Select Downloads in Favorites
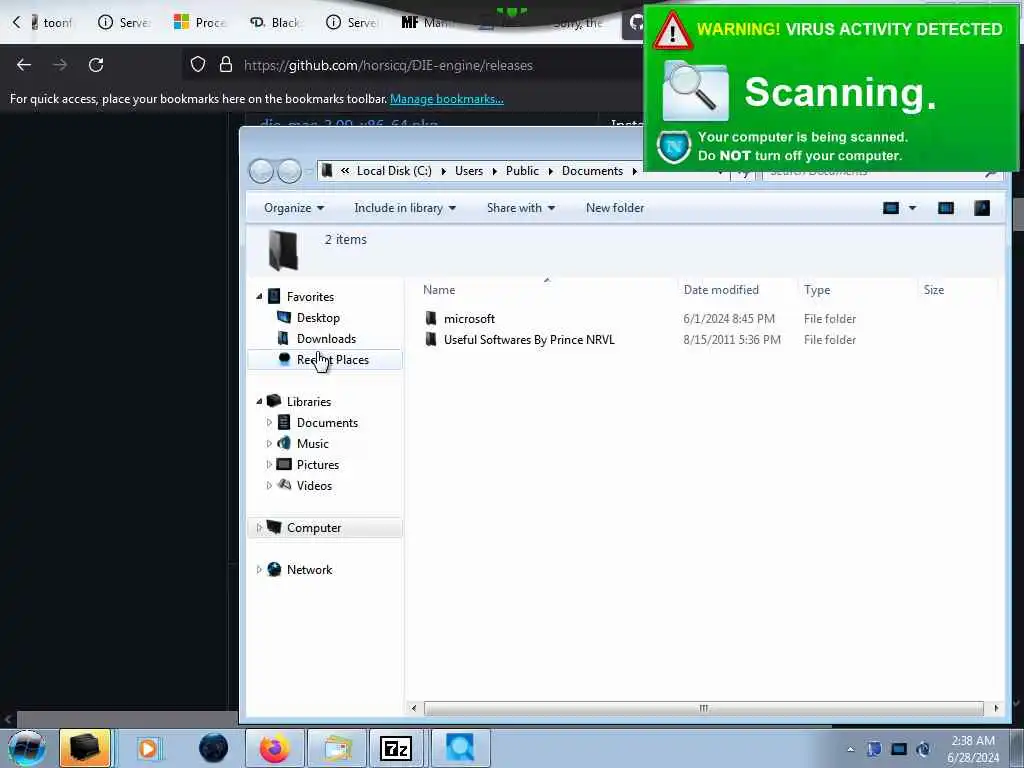Screen dimensions: 1024x768 point(326,338)
